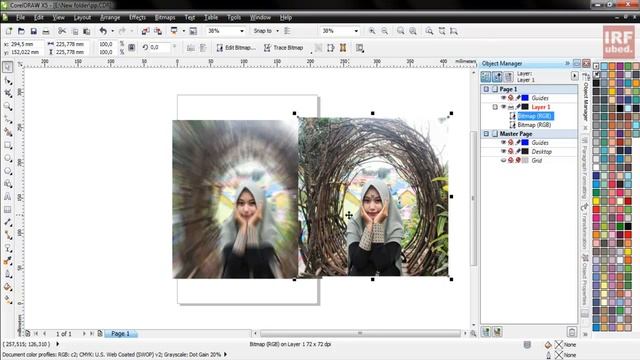Toggle Edit Across Layers button in Object Manager
This screenshot has height=360, width=640.
(497, 76)
